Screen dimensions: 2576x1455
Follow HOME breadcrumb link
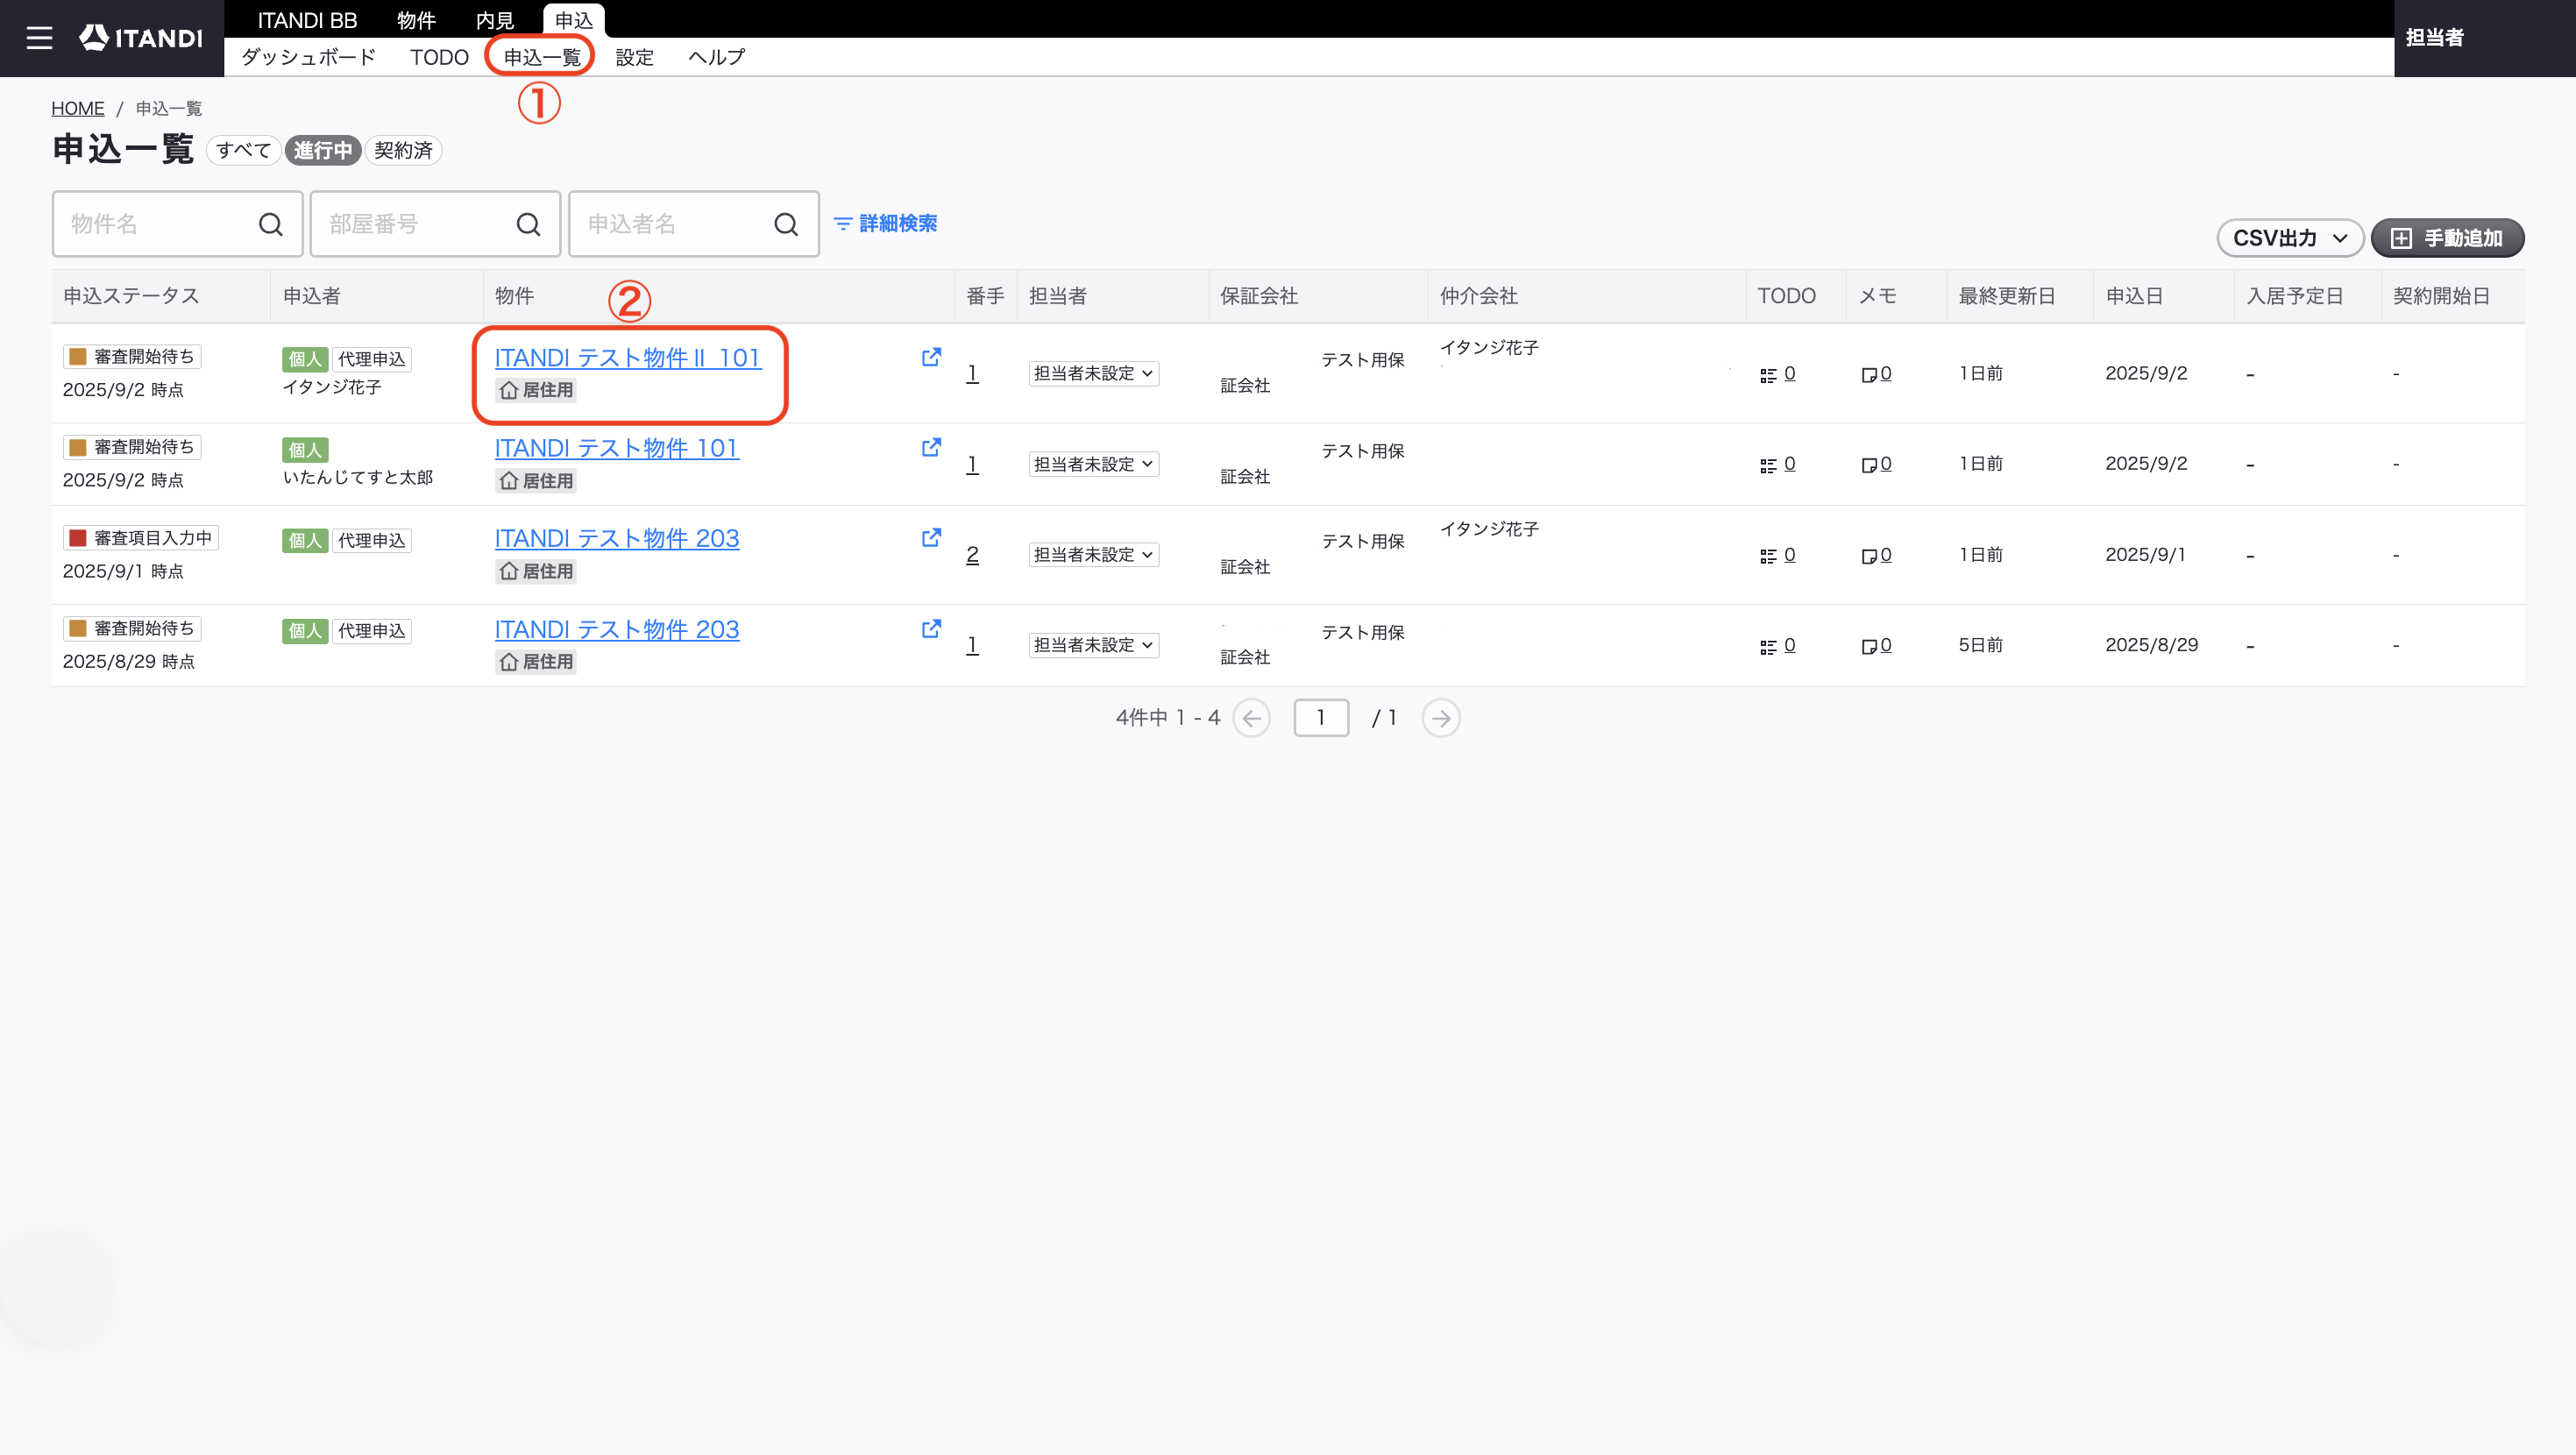[x=78, y=108]
